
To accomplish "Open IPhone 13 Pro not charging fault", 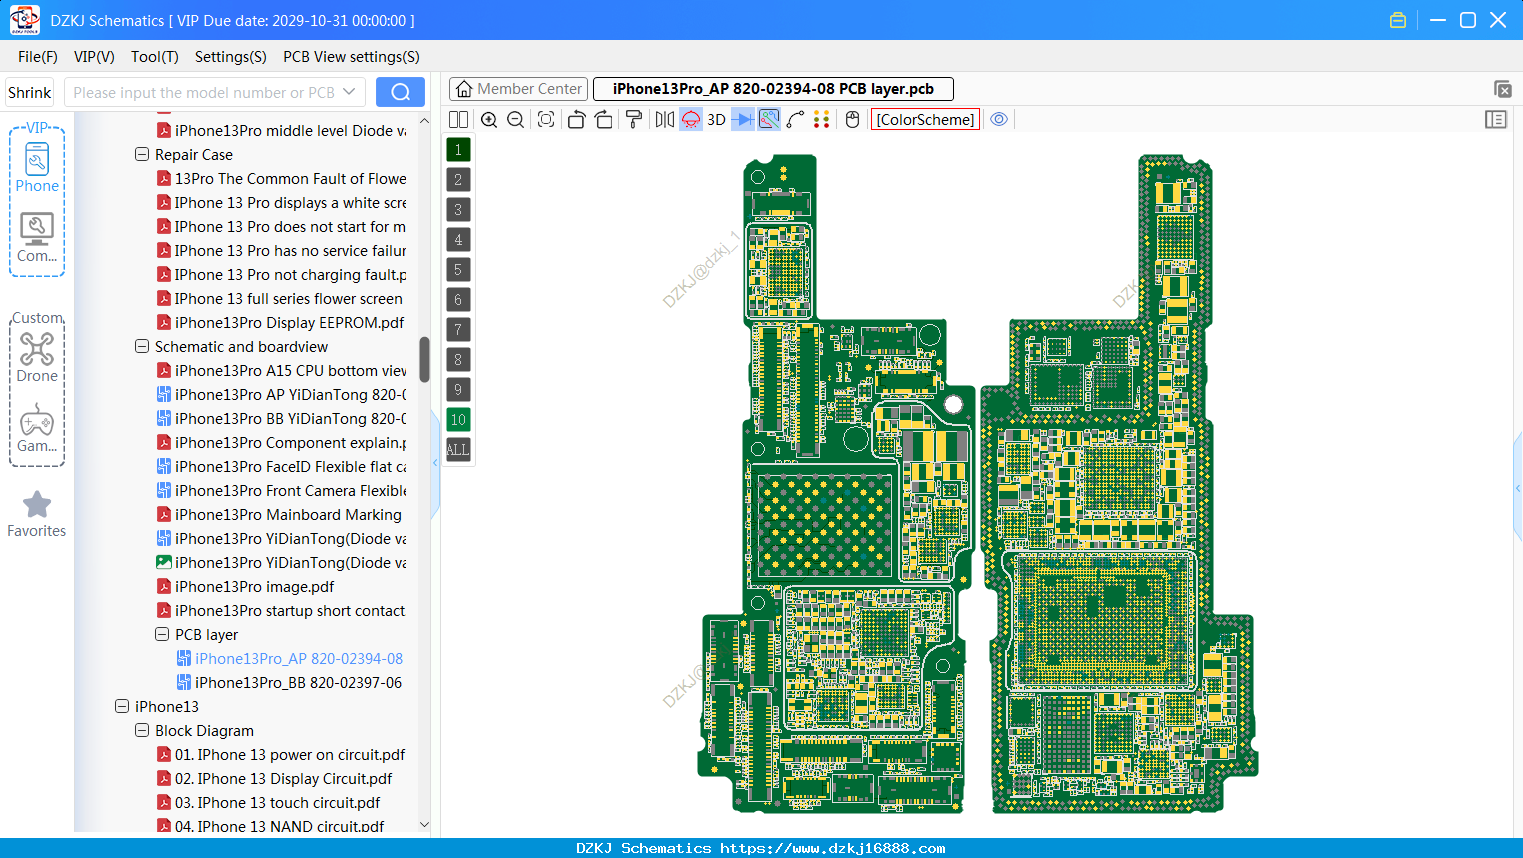I will pos(281,275).
